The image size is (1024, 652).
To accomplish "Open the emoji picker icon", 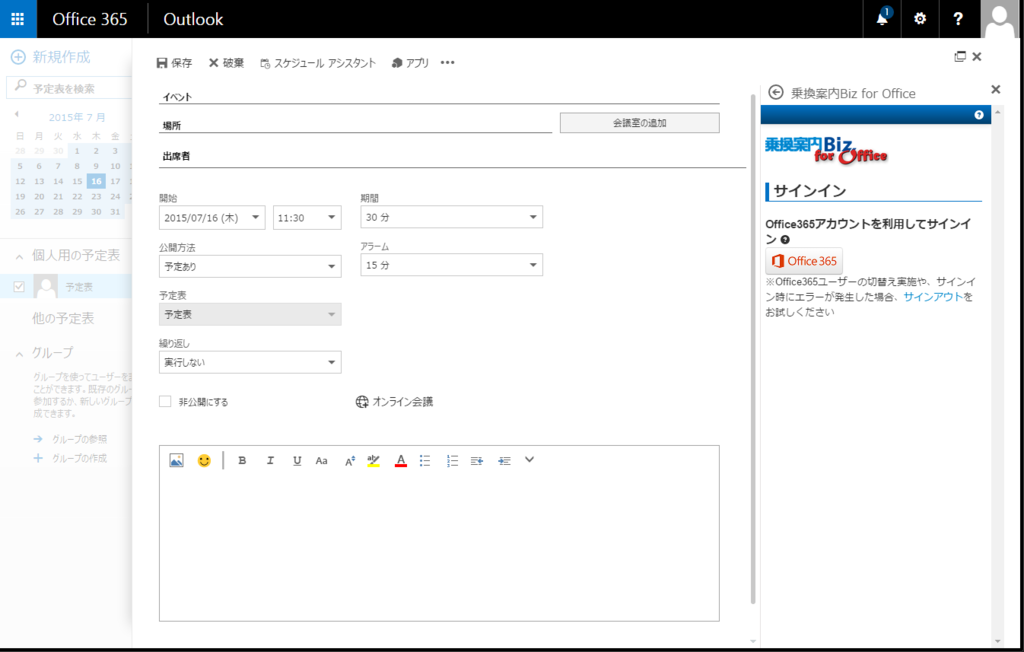I will pyautogui.click(x=203, y=460).
